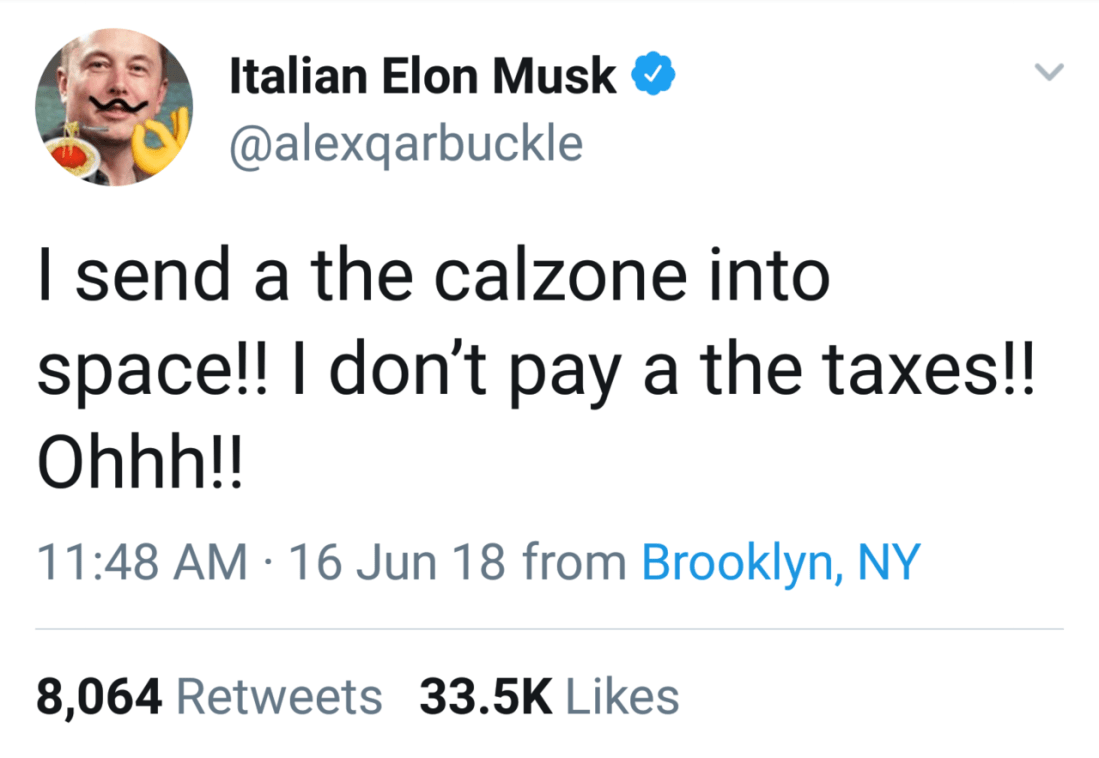Click the 8,064 retweet count number
The image size is (1099, 758).
click(99, 697)
